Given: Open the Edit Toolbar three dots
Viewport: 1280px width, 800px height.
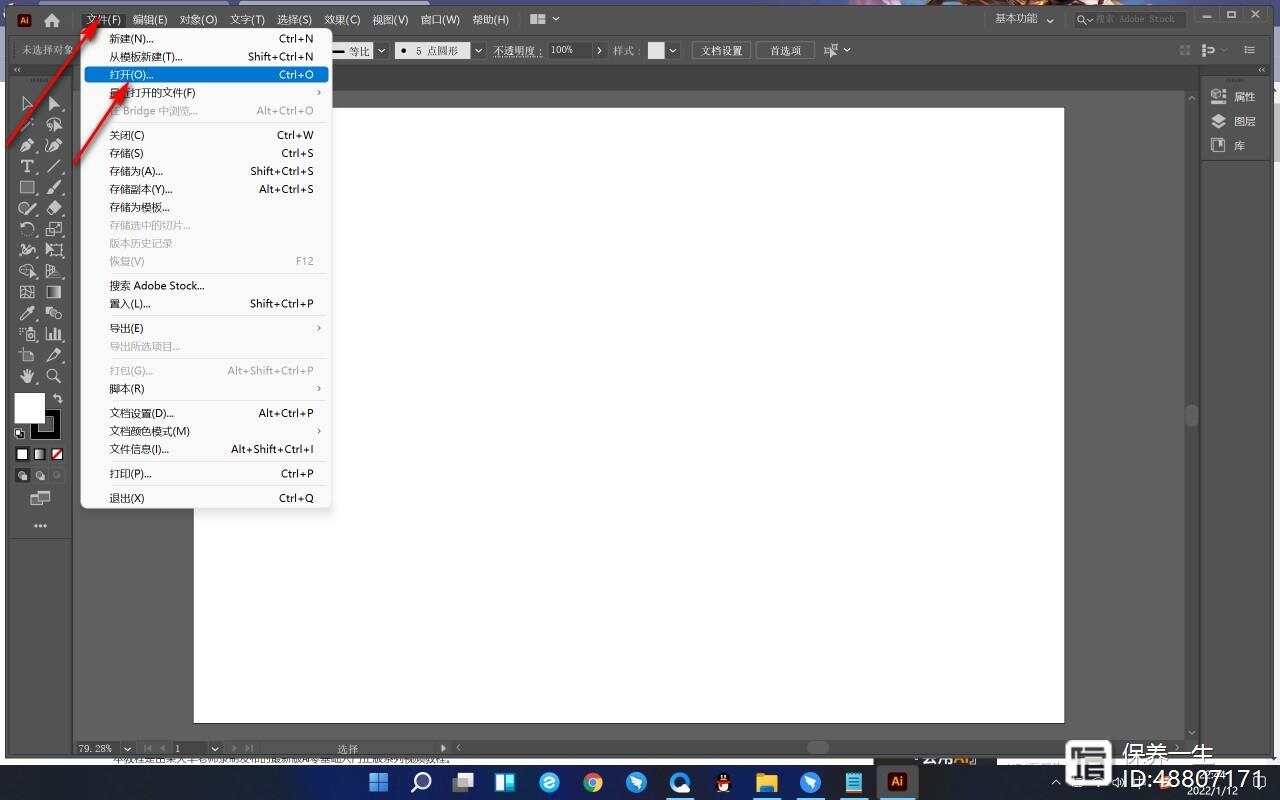Looking at the screenshot, I should pos(40,526).
